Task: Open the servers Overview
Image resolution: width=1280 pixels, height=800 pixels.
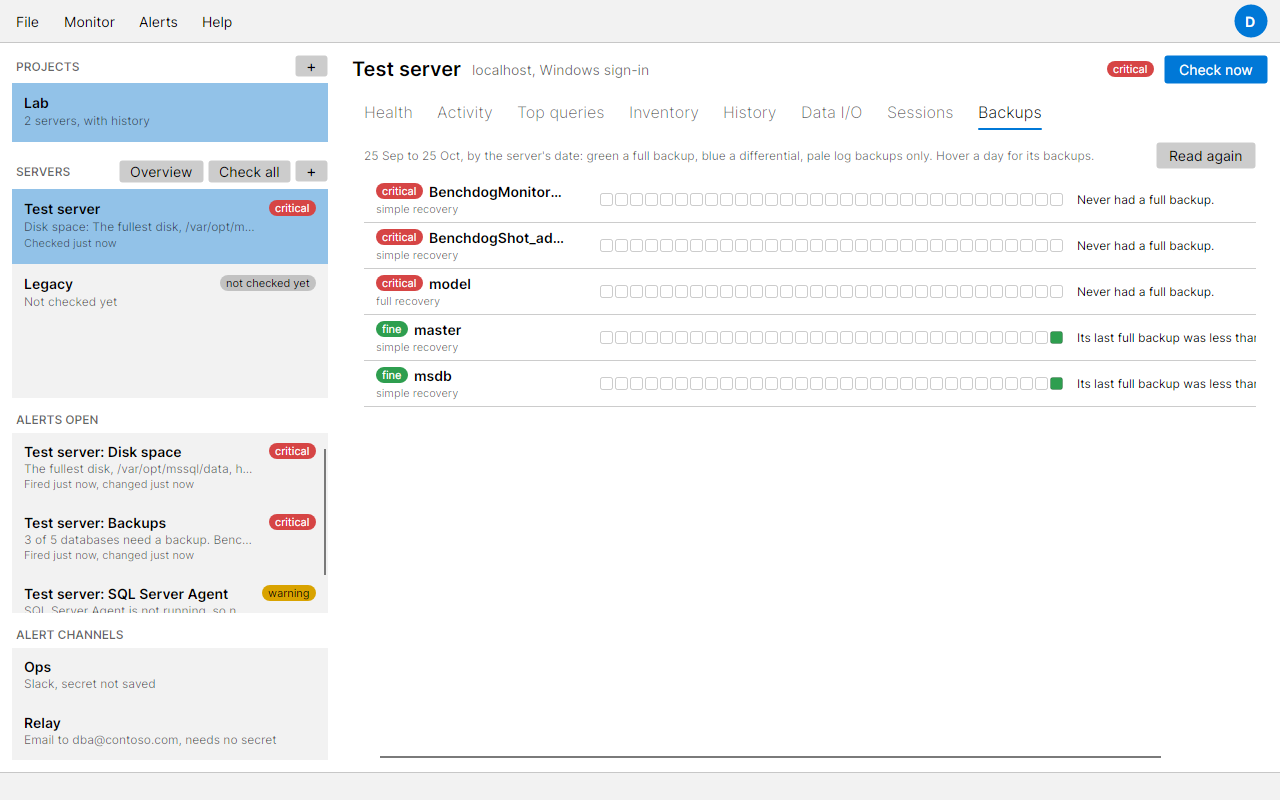Action: point(161,172)
